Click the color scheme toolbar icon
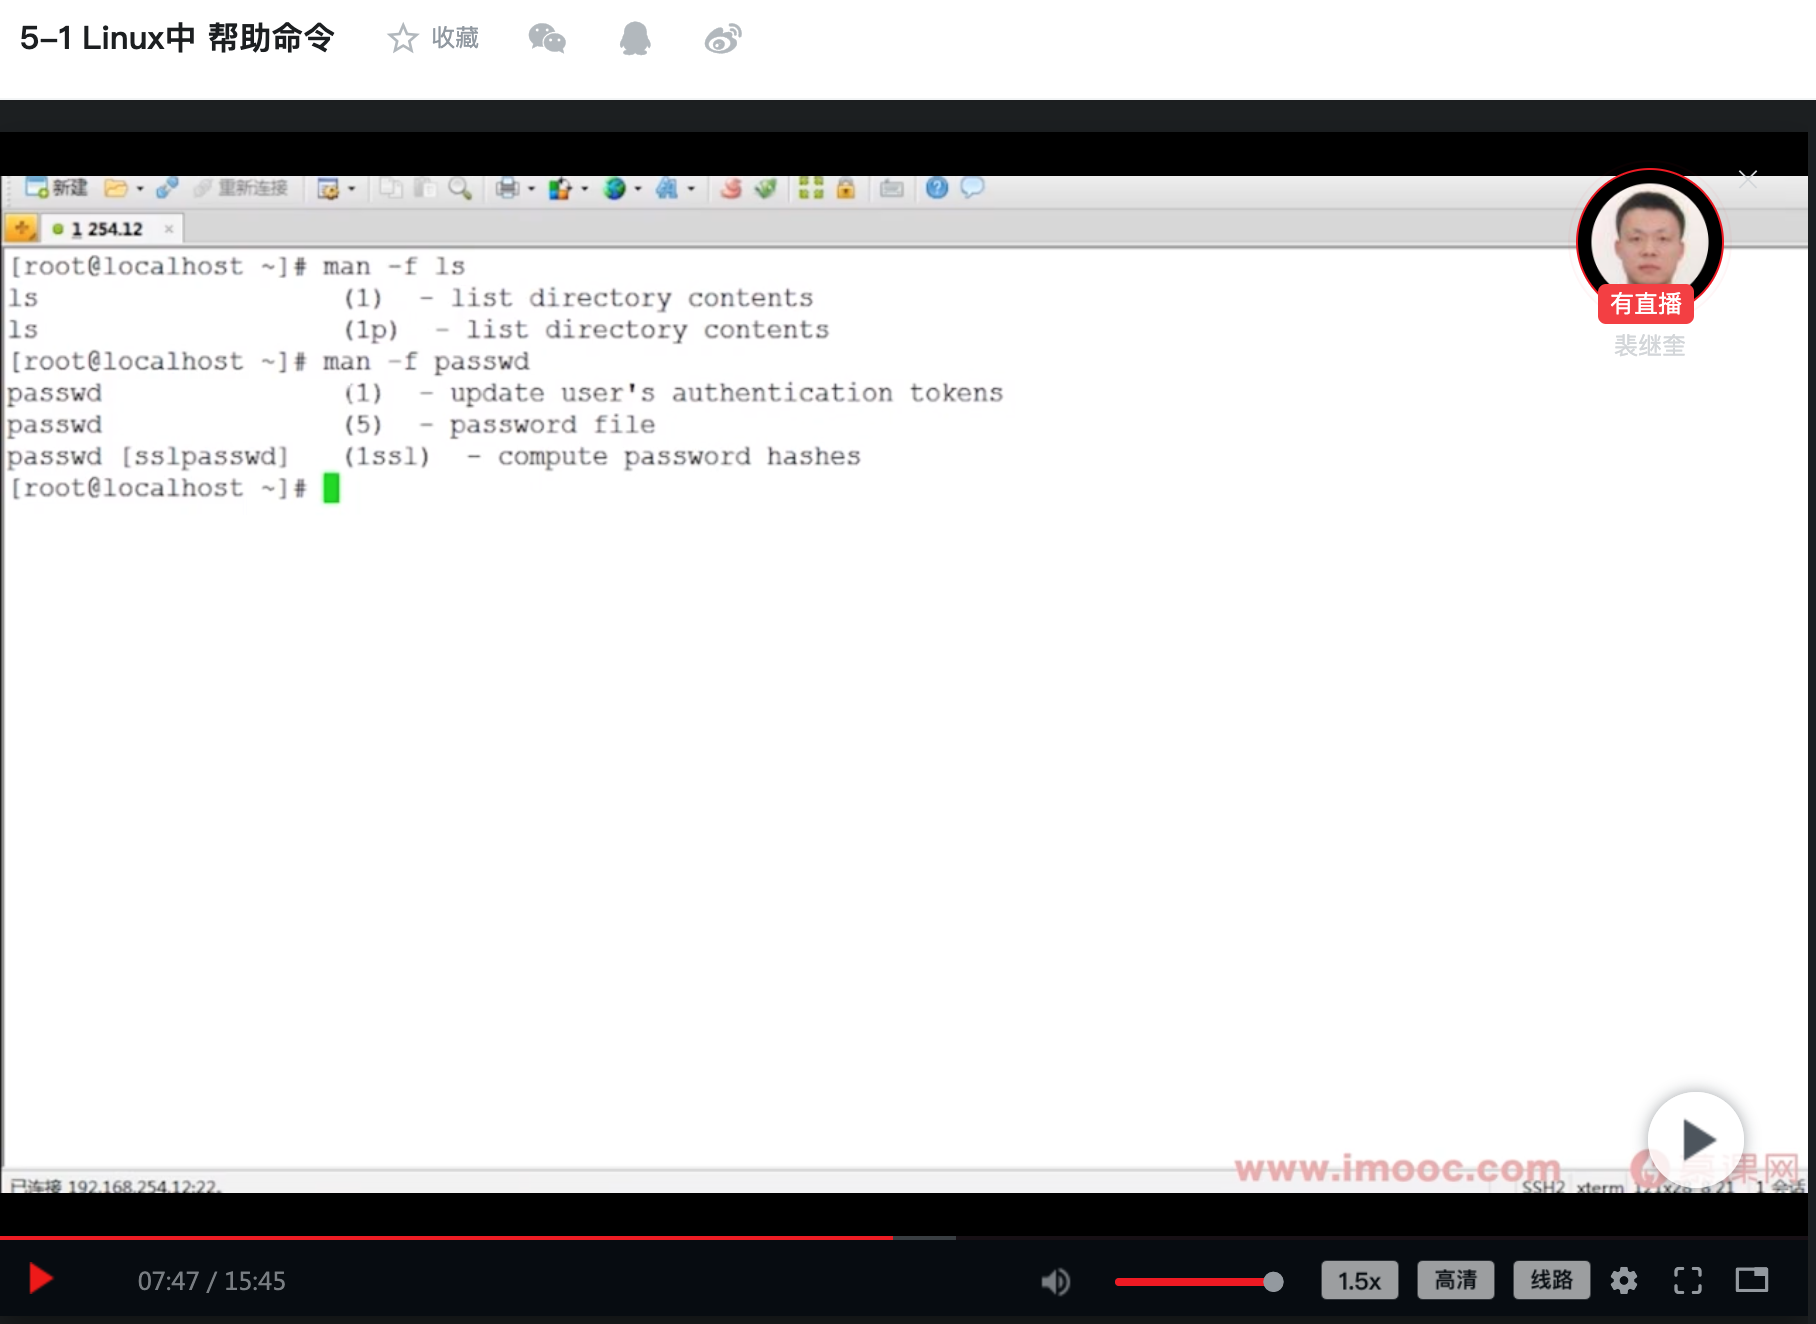 click(560, 188)
